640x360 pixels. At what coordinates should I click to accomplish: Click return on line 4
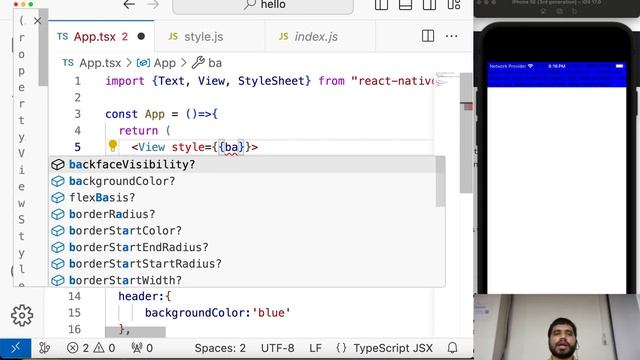[138, 131]
